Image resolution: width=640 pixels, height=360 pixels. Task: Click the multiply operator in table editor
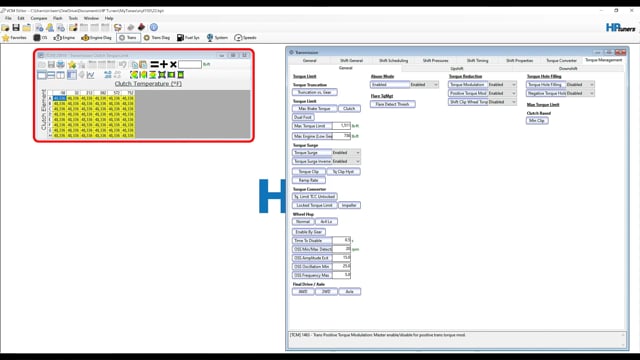tap(173, 64)
